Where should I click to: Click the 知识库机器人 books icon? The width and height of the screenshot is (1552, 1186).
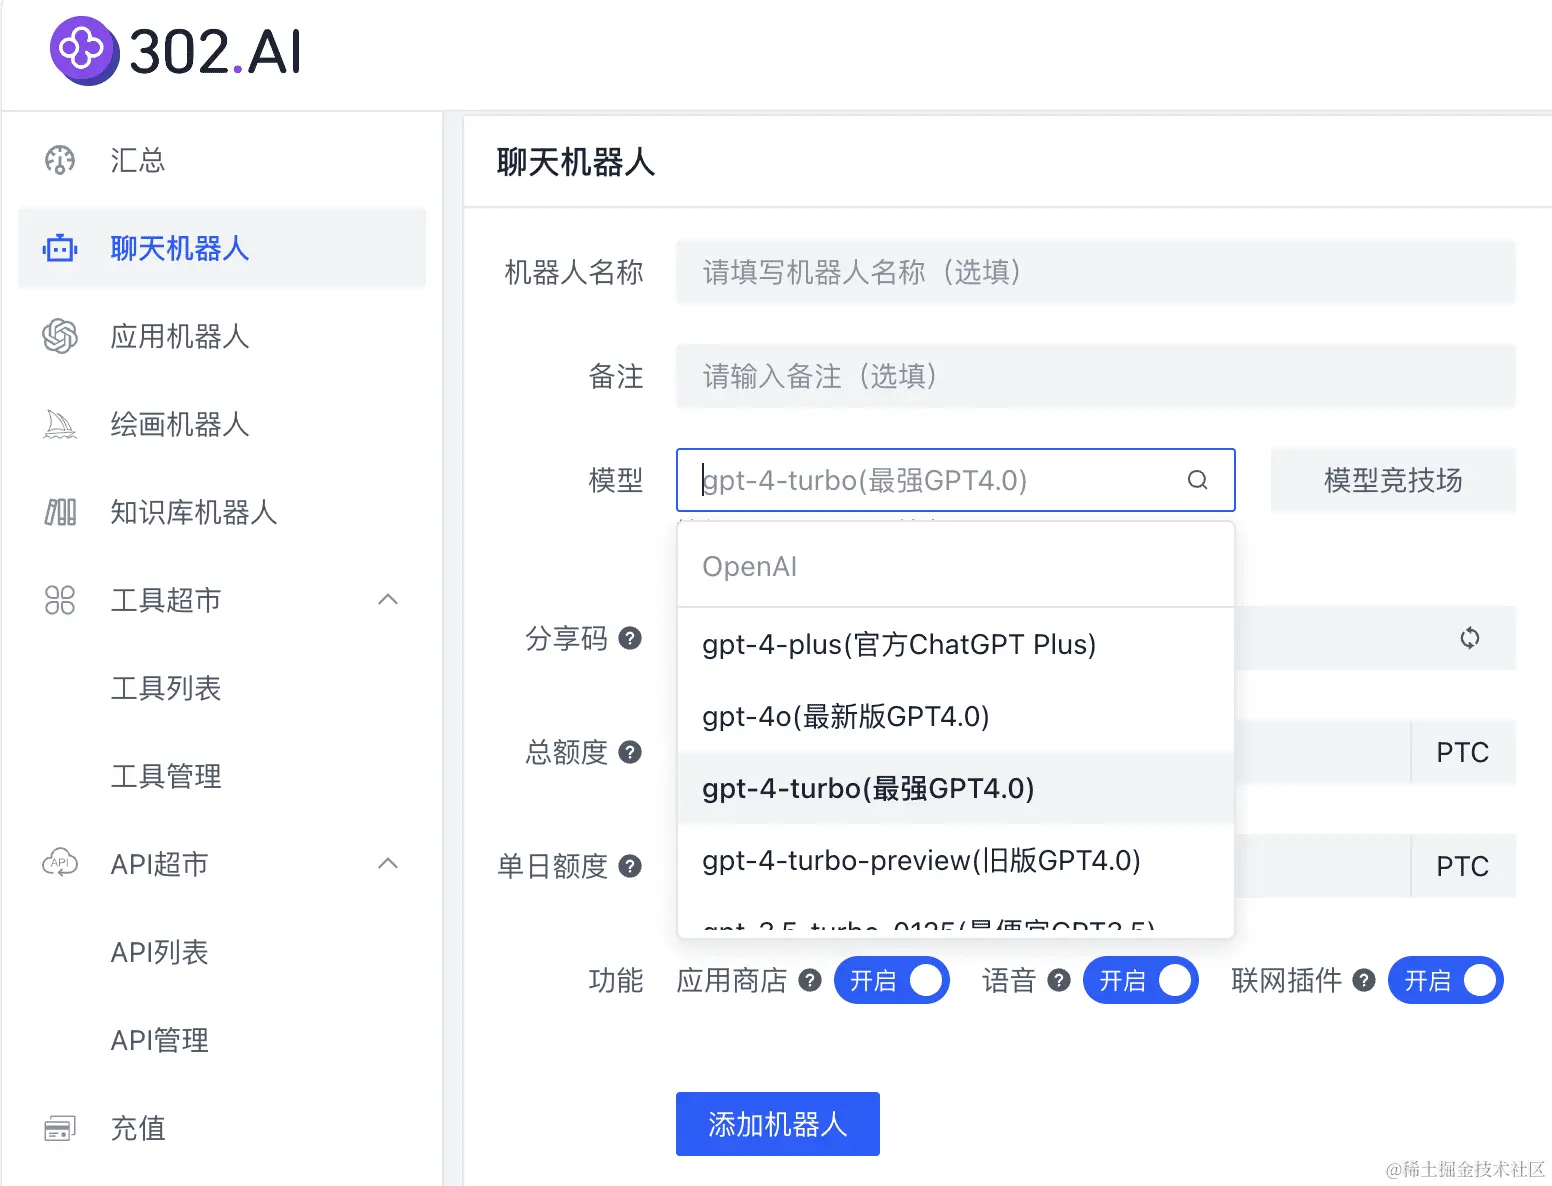[60, 512]
